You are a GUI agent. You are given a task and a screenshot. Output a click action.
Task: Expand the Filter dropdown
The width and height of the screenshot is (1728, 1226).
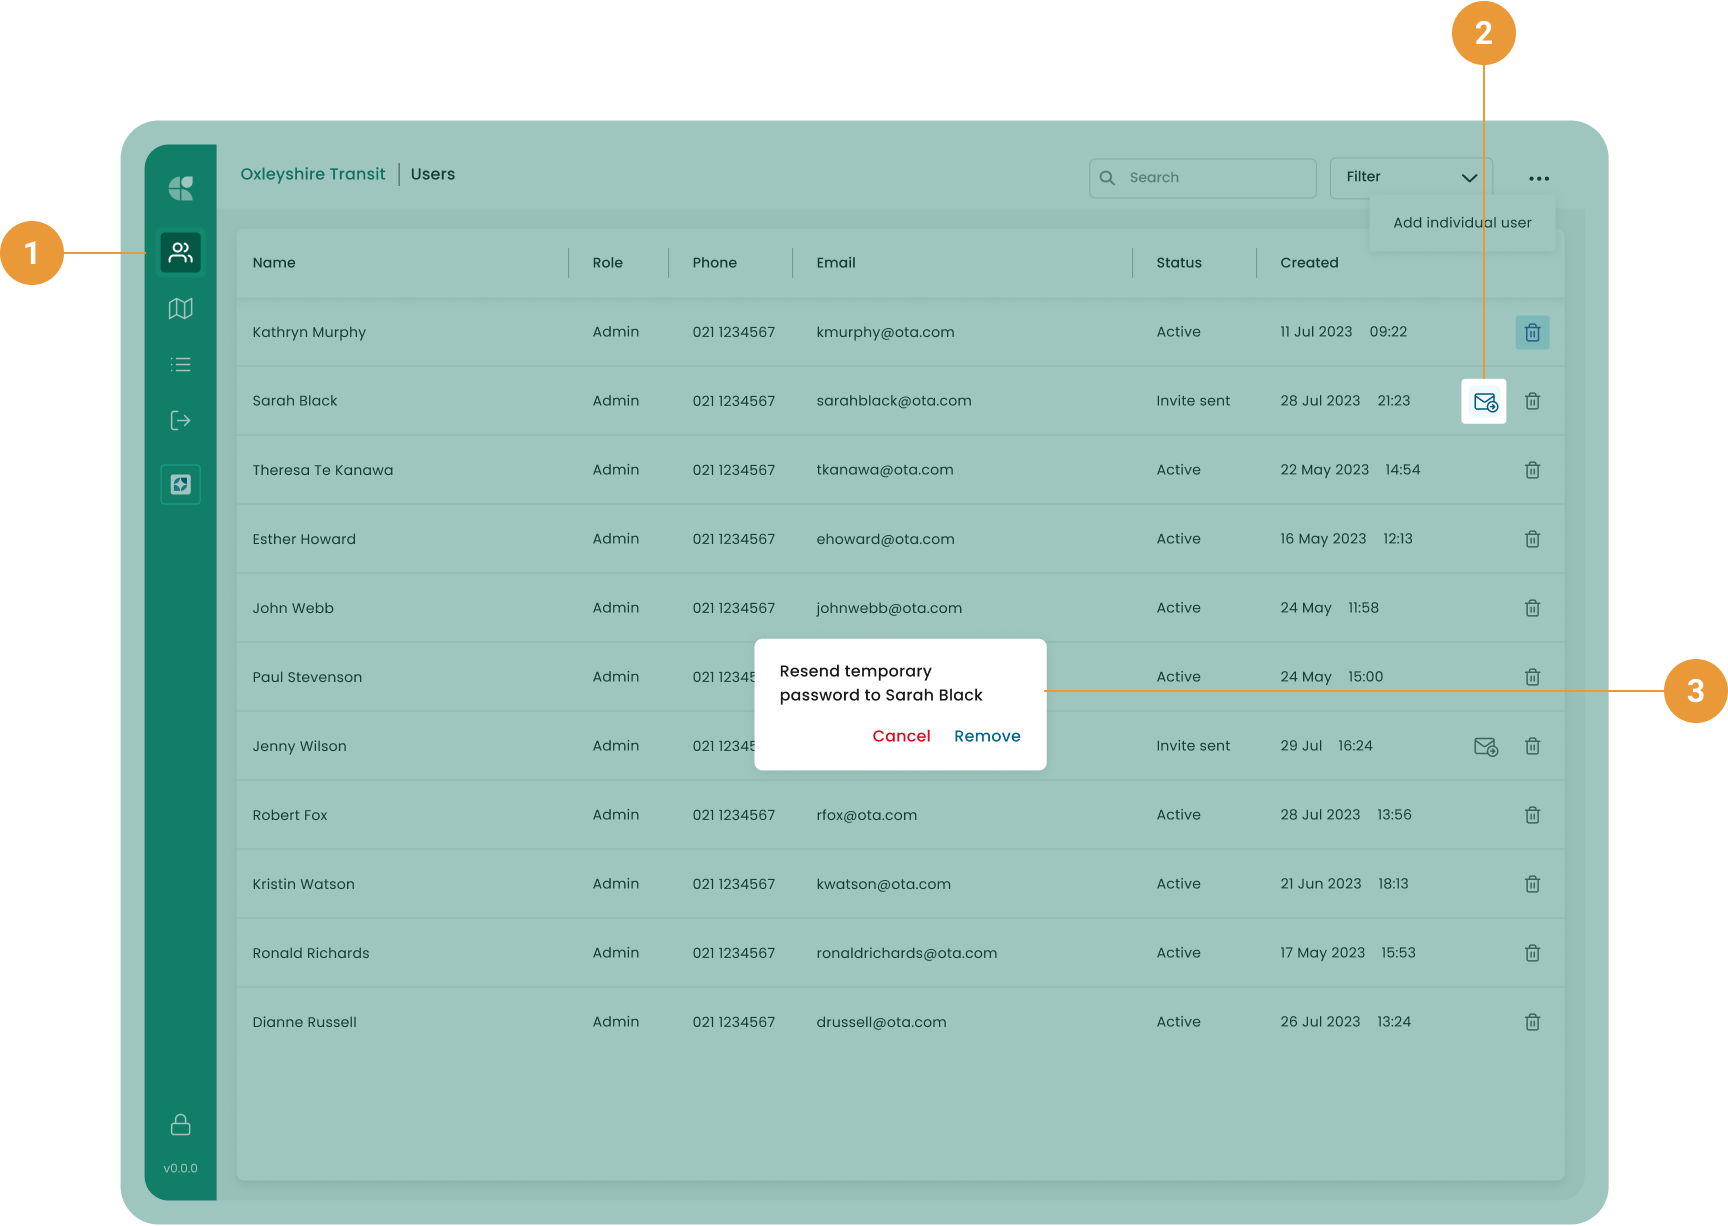click(x=1410, y=178)
